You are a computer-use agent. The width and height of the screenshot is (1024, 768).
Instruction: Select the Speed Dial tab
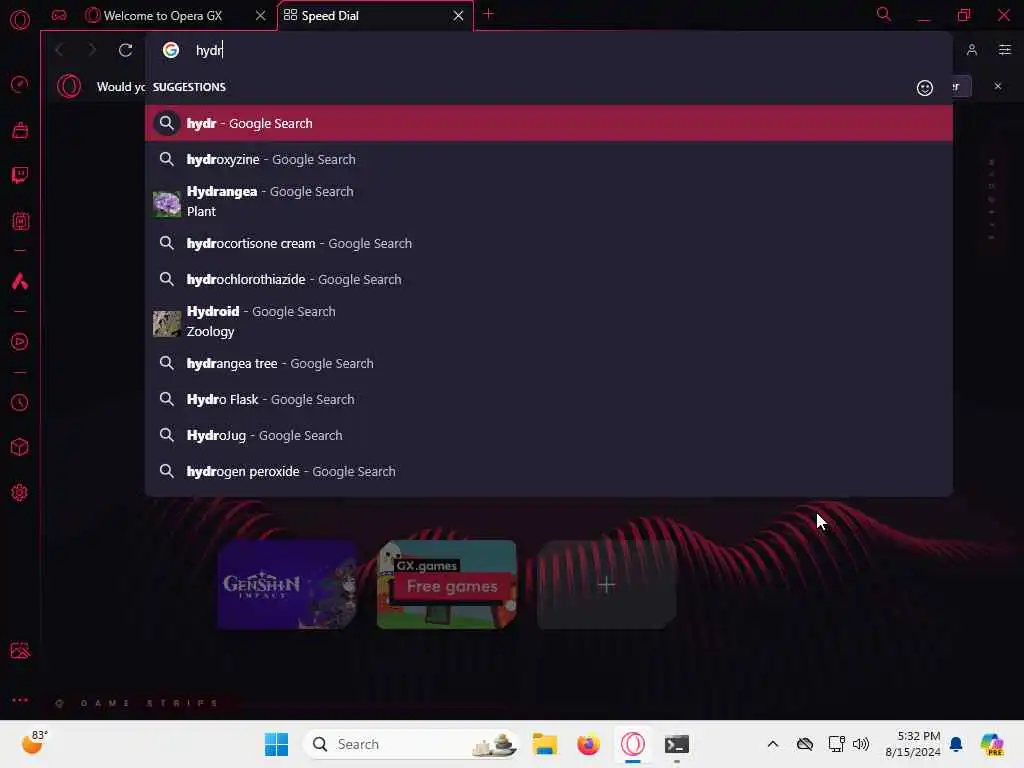point(375,16)
